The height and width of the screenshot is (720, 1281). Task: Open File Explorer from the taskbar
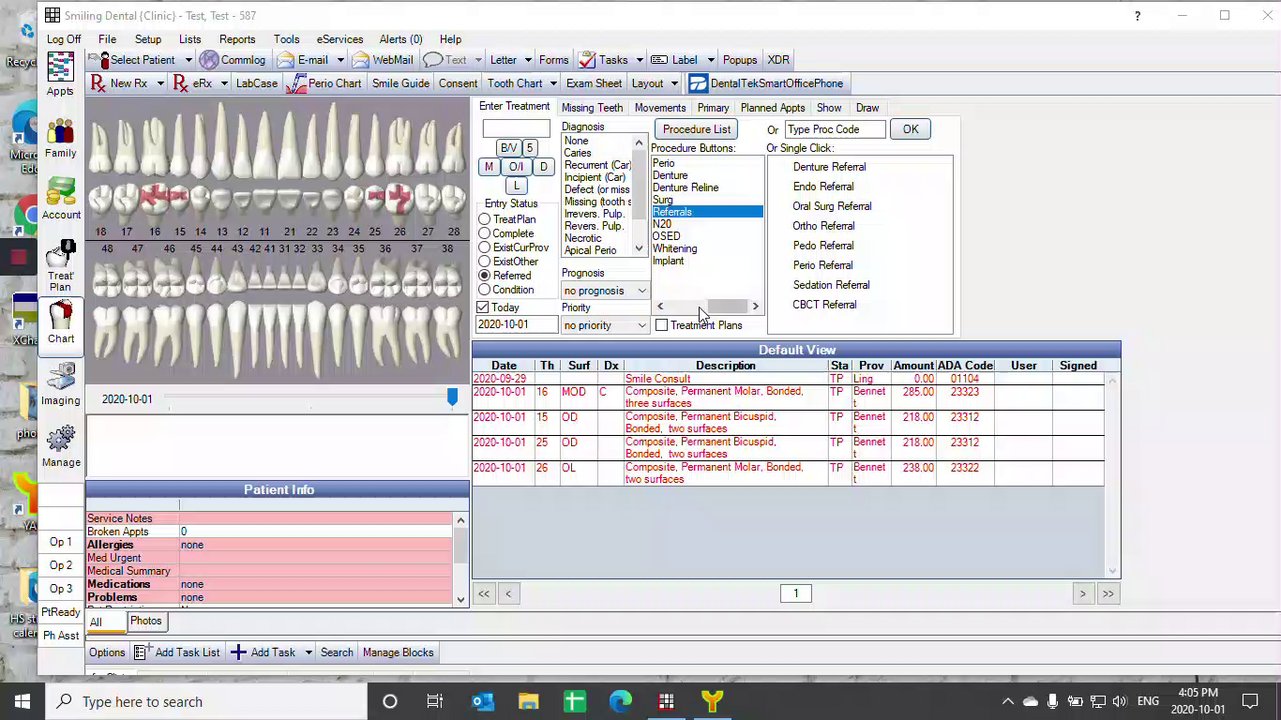(x=528, y=701)
